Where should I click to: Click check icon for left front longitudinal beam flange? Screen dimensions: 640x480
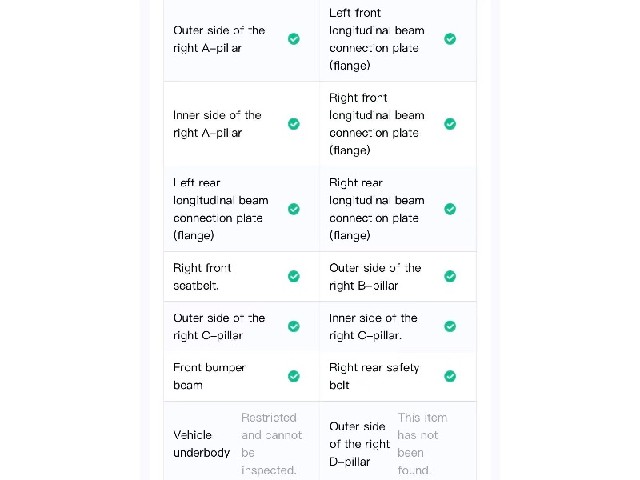tap(450, 39)
